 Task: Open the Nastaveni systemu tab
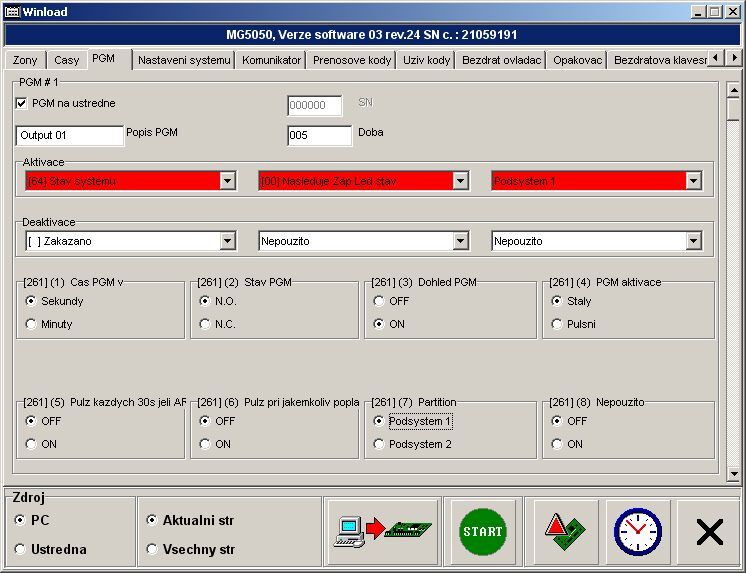pos(184,60)
